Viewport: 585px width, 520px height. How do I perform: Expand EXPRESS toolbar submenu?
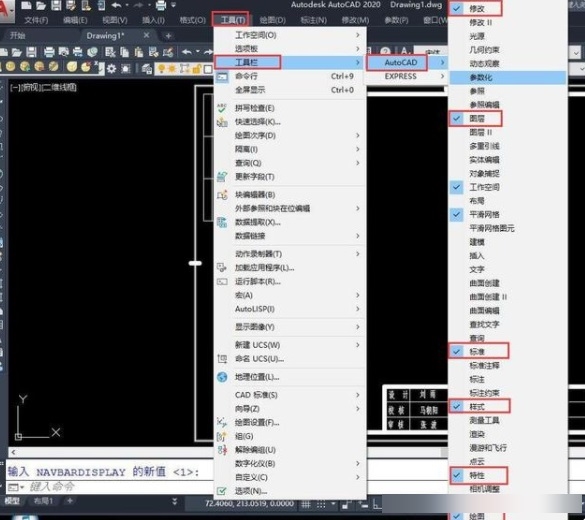point(407,76)
